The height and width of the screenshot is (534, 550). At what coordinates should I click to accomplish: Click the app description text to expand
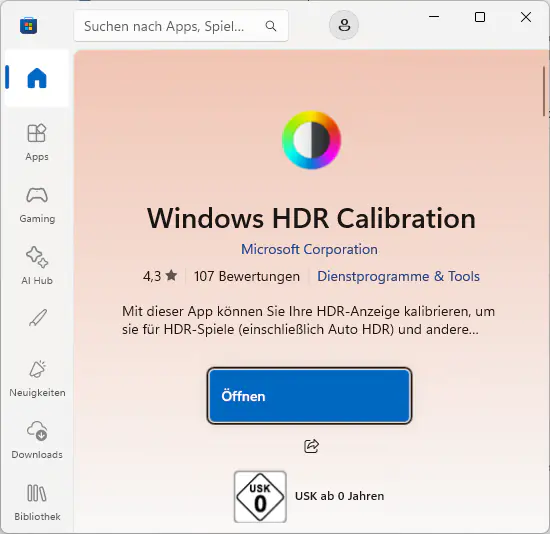click(x=308, y=320)
